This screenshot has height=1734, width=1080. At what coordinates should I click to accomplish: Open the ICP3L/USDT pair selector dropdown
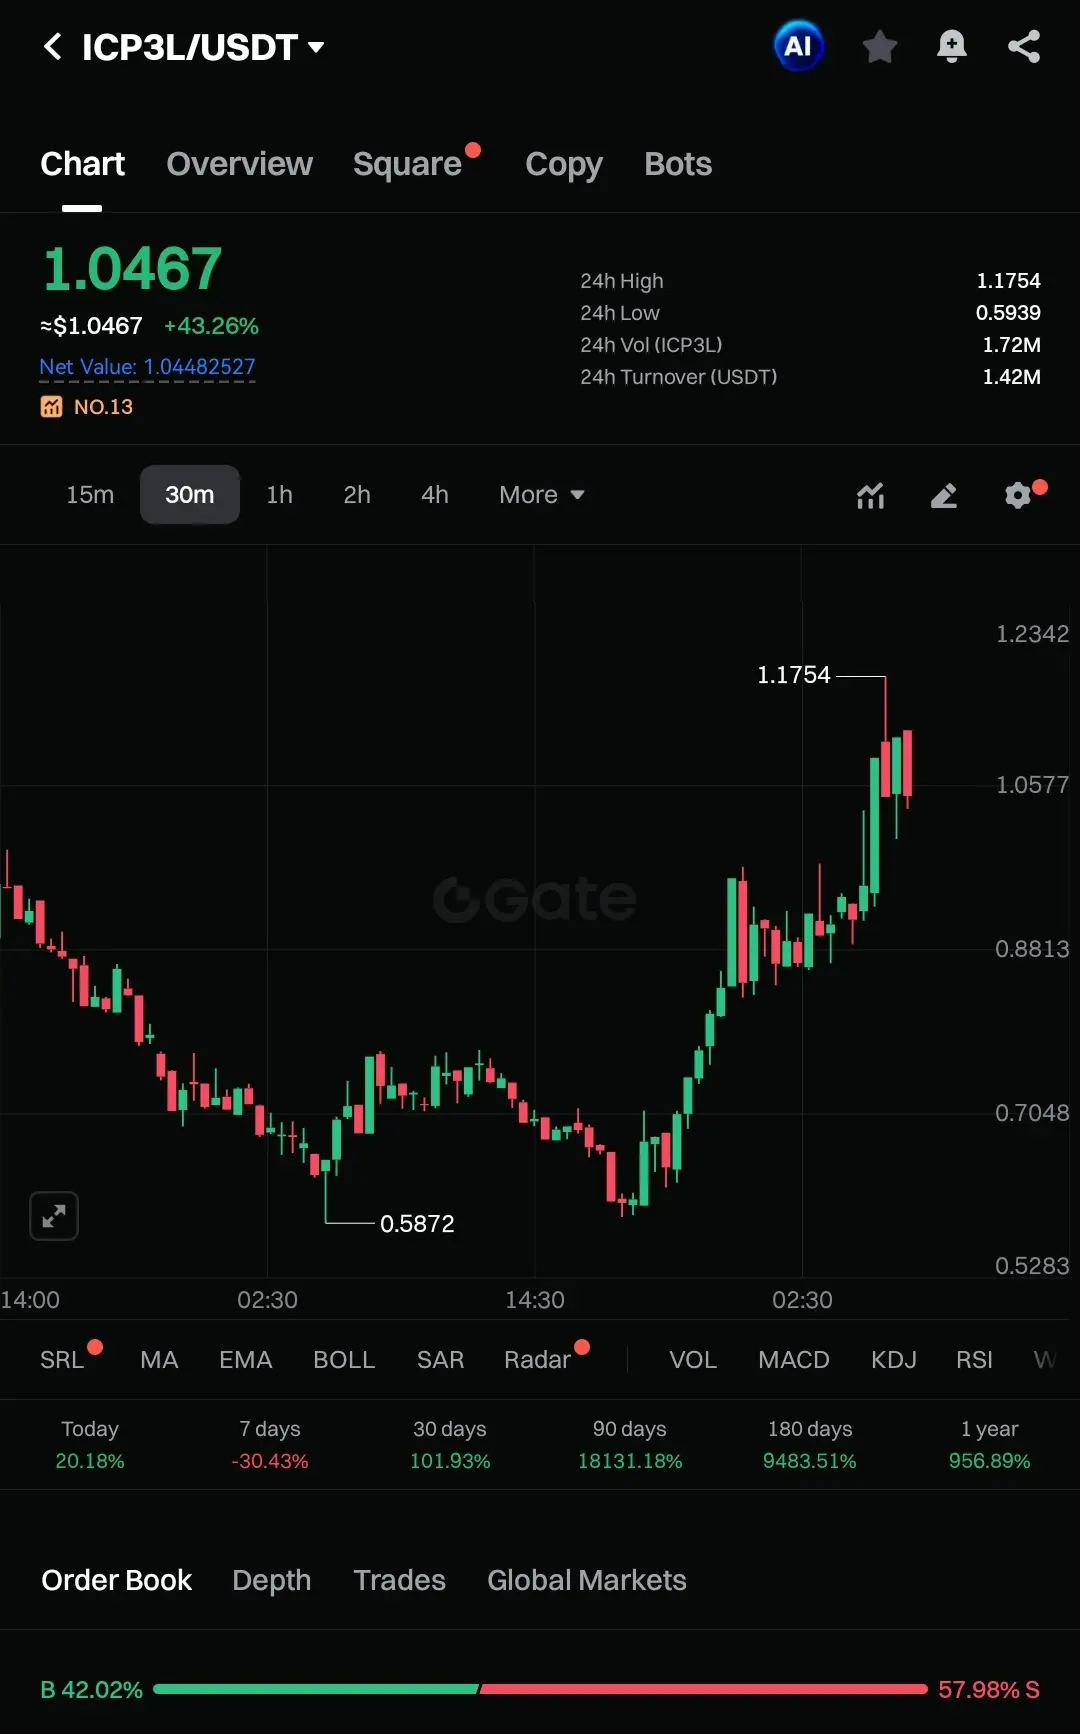[x=203, y=47]
